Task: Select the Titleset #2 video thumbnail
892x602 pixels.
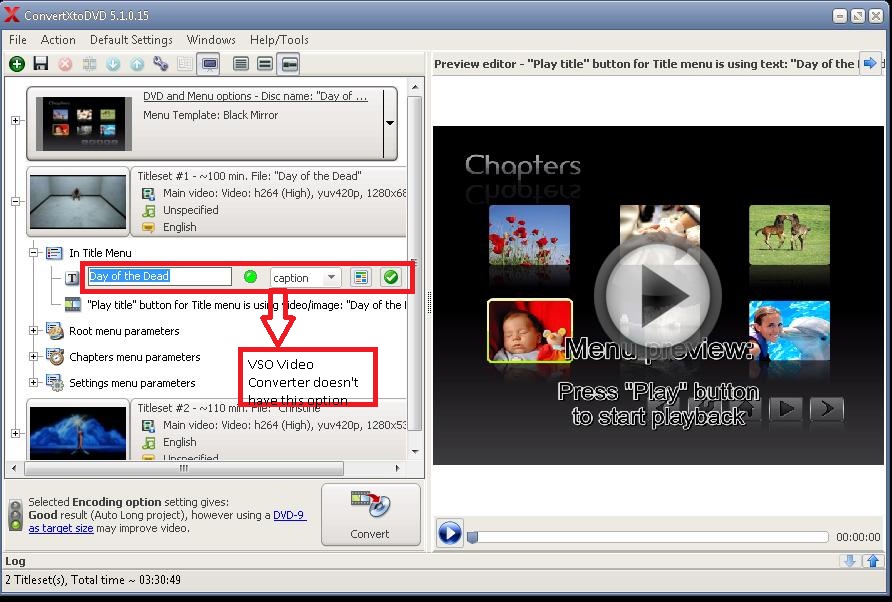Action: pos(78,433)
